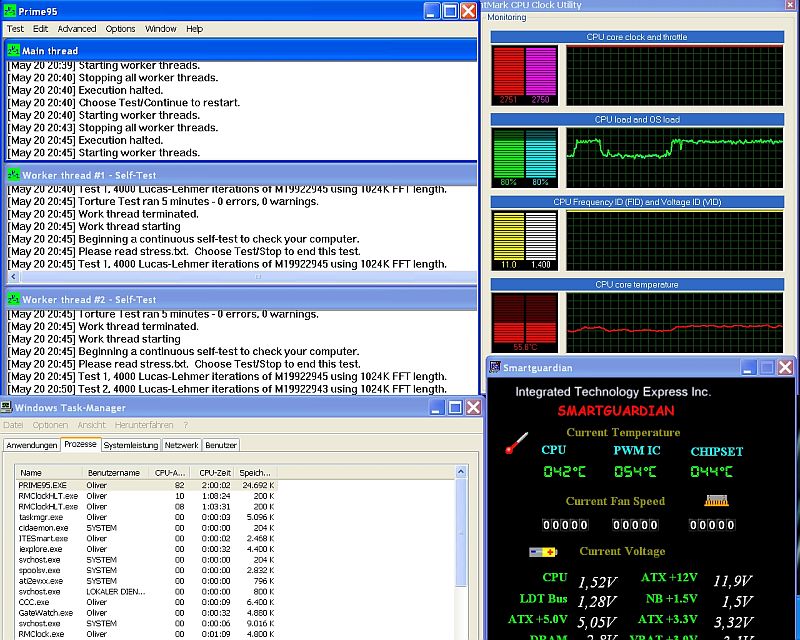Switch to the Anwendungen tab
Image resolution: width=800 pixels, height=640 pixels.
[32, 445]
